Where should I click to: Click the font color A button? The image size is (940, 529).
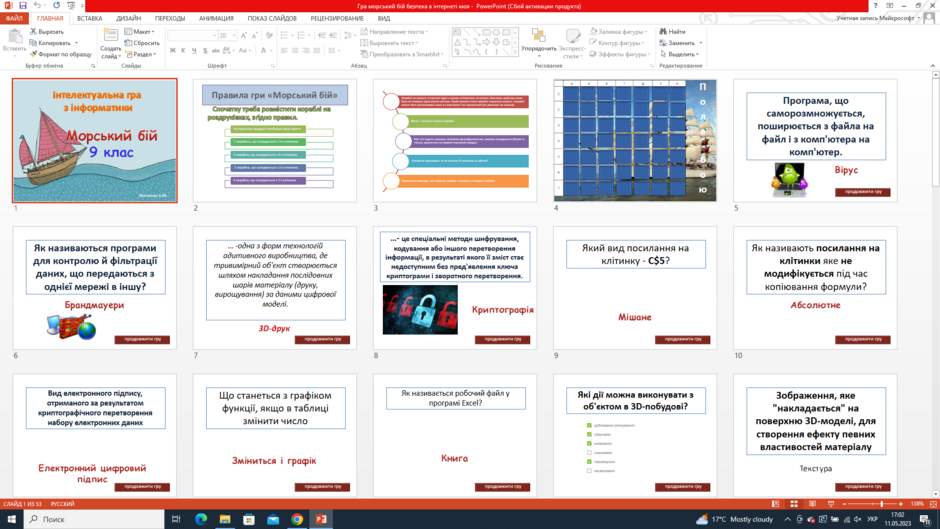click(263, 50)
